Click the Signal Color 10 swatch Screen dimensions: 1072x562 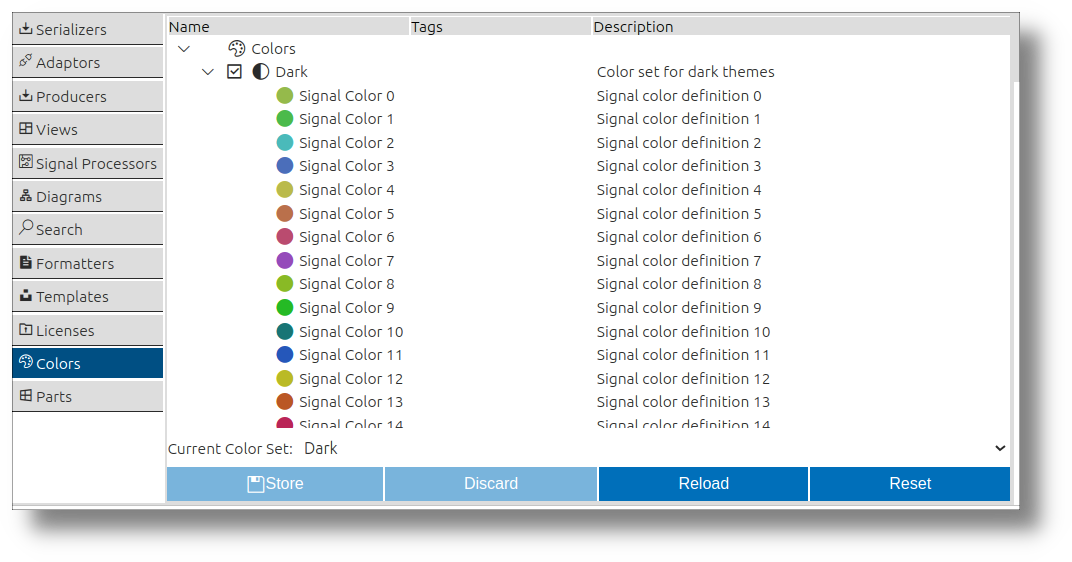click(x=285, y=332)
